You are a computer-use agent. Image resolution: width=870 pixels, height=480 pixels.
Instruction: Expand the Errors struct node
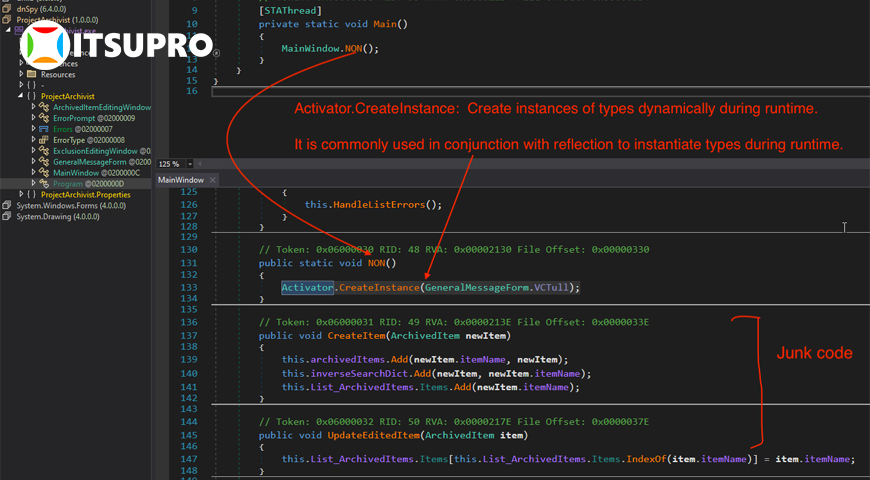tap(34, 129)
